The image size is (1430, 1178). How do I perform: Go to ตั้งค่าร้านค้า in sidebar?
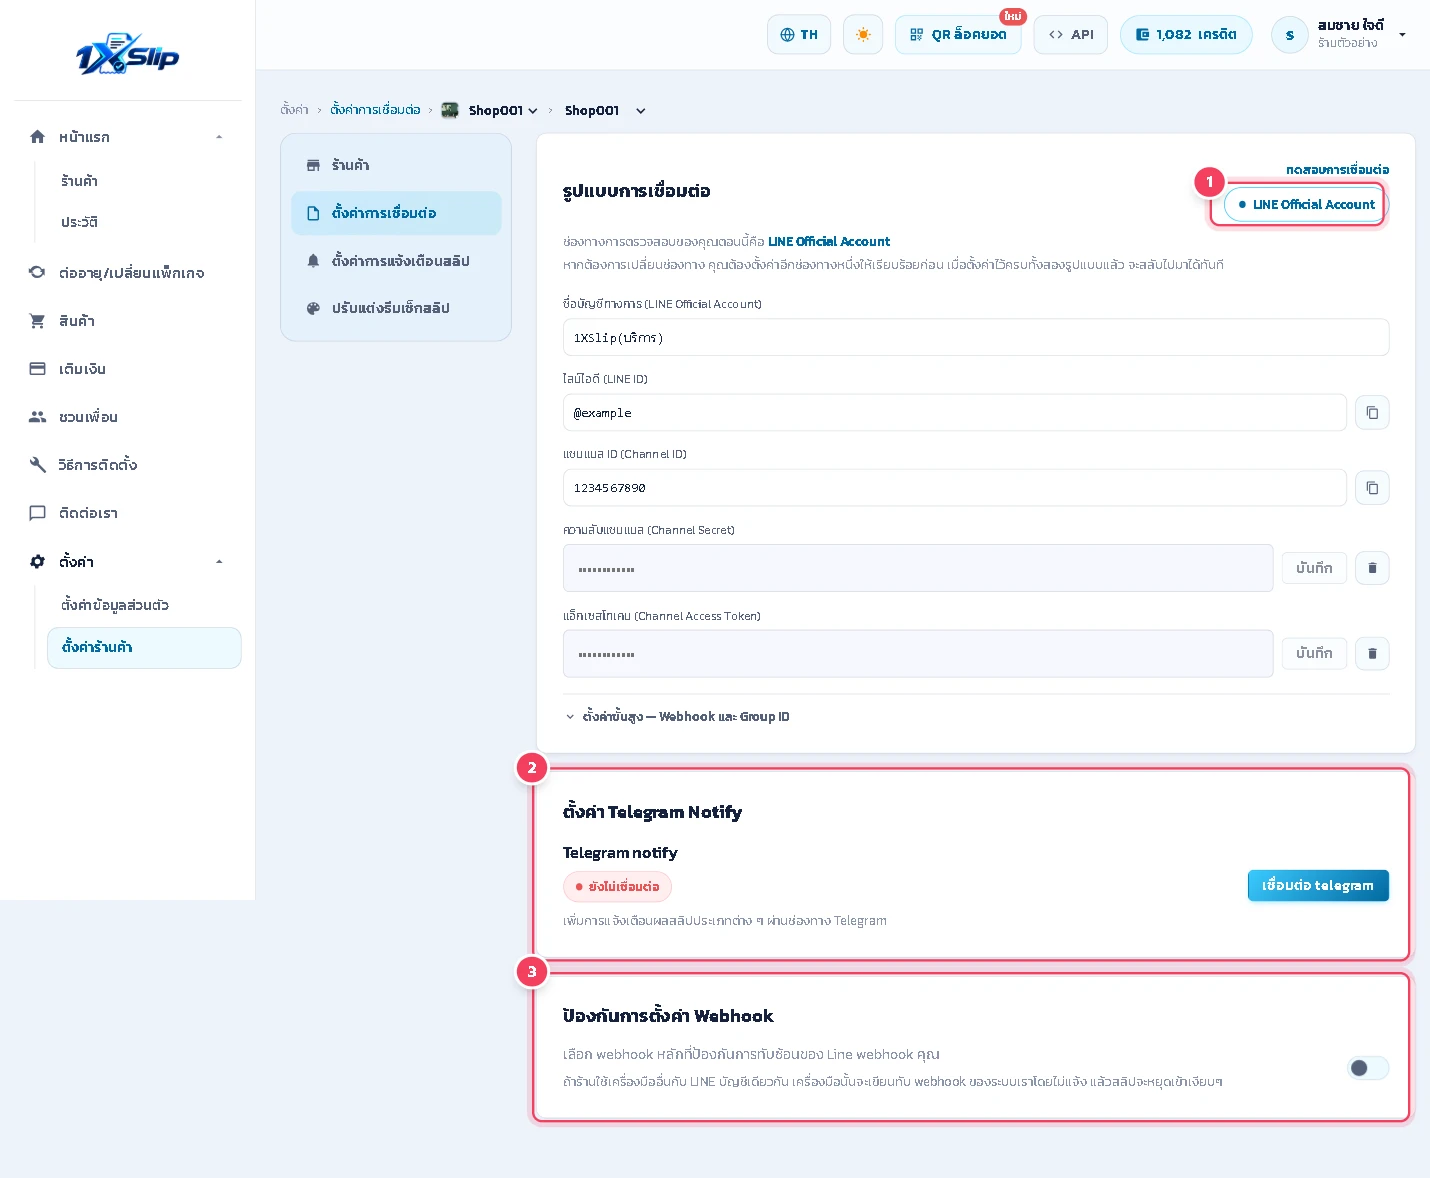(x=144, y=647)
